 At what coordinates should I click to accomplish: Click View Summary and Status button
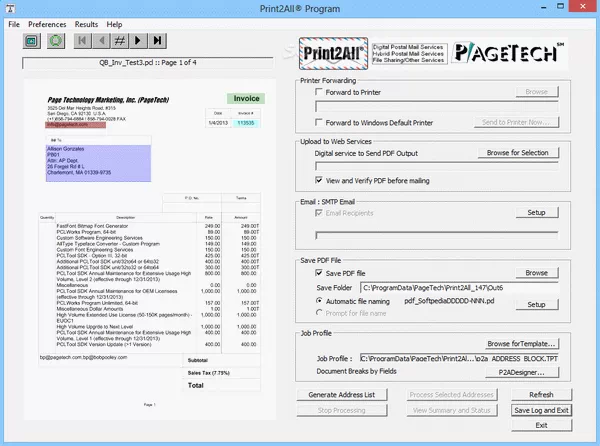452,410
